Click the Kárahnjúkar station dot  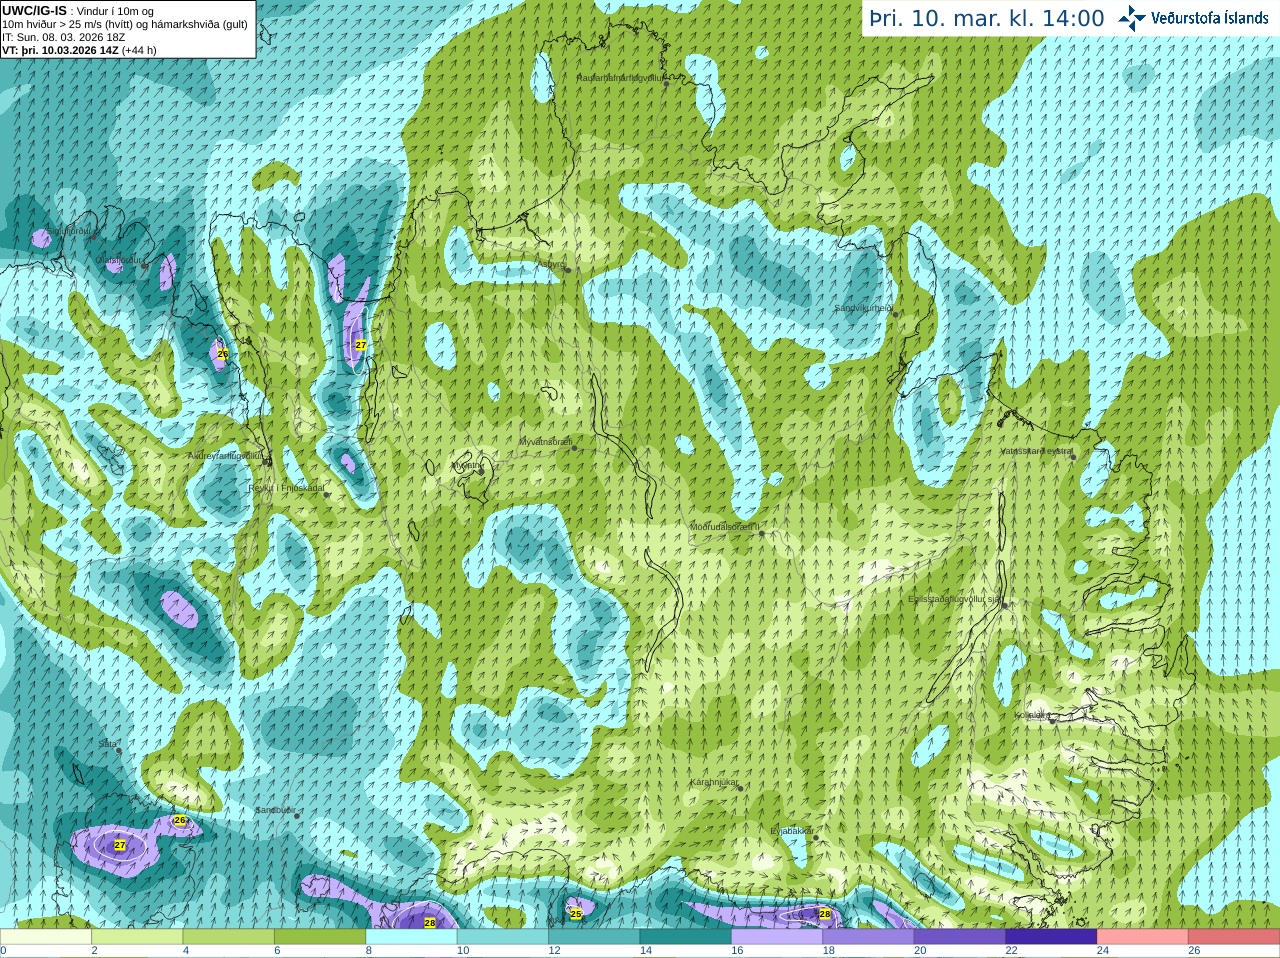click(x=741, y=788)
